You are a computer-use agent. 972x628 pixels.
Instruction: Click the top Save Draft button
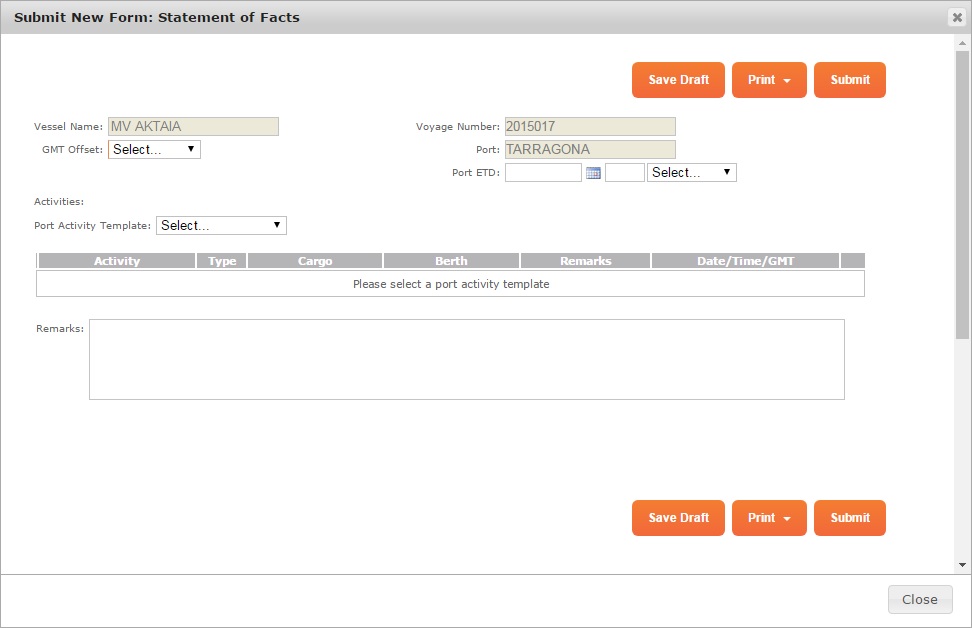pos(678,80)
